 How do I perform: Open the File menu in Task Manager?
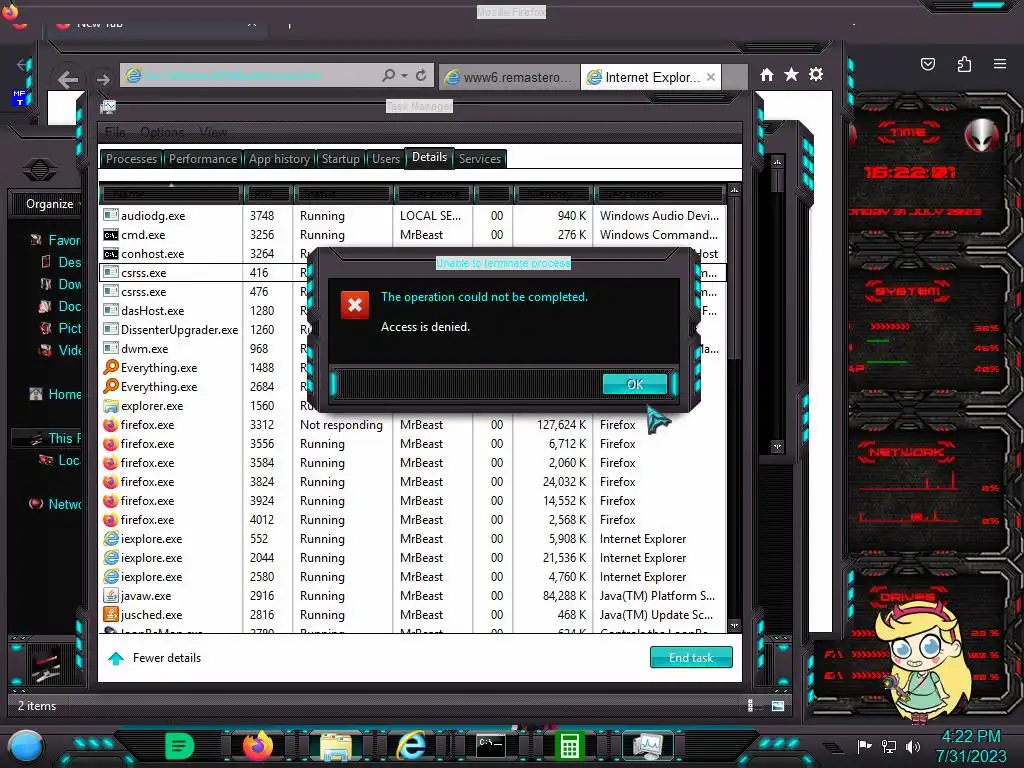pos(115,132)
